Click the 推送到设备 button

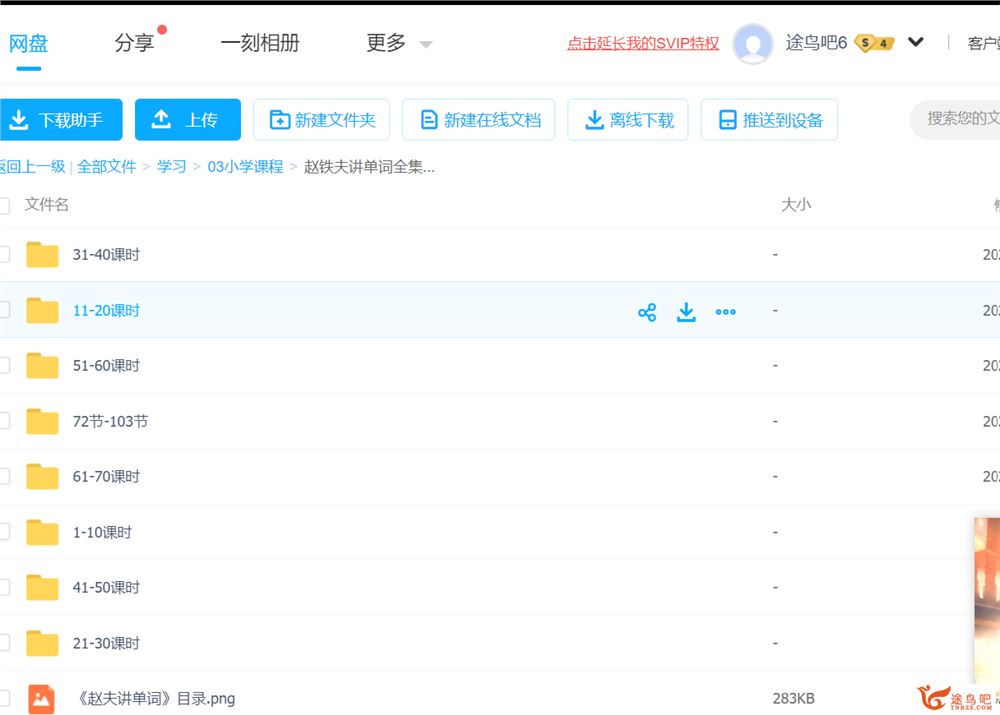coord(769,119)
